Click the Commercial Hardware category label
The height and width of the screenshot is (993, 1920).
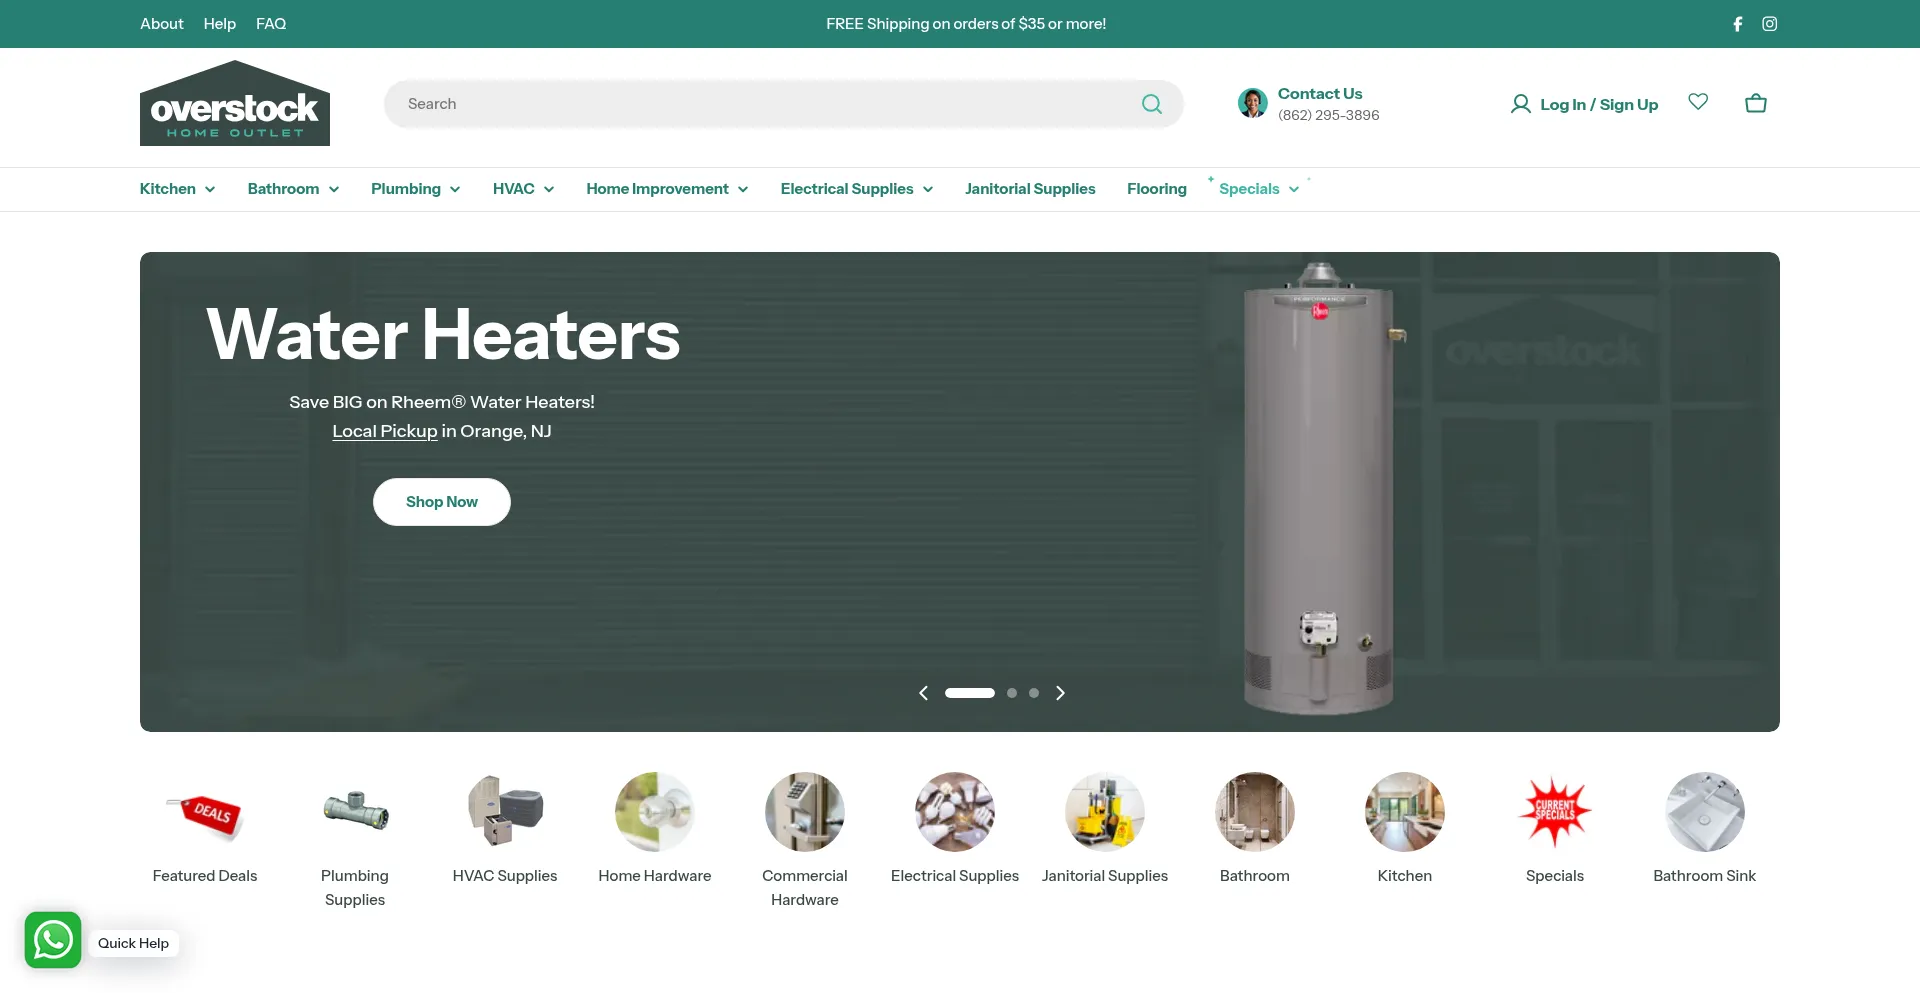pos(805,888)
